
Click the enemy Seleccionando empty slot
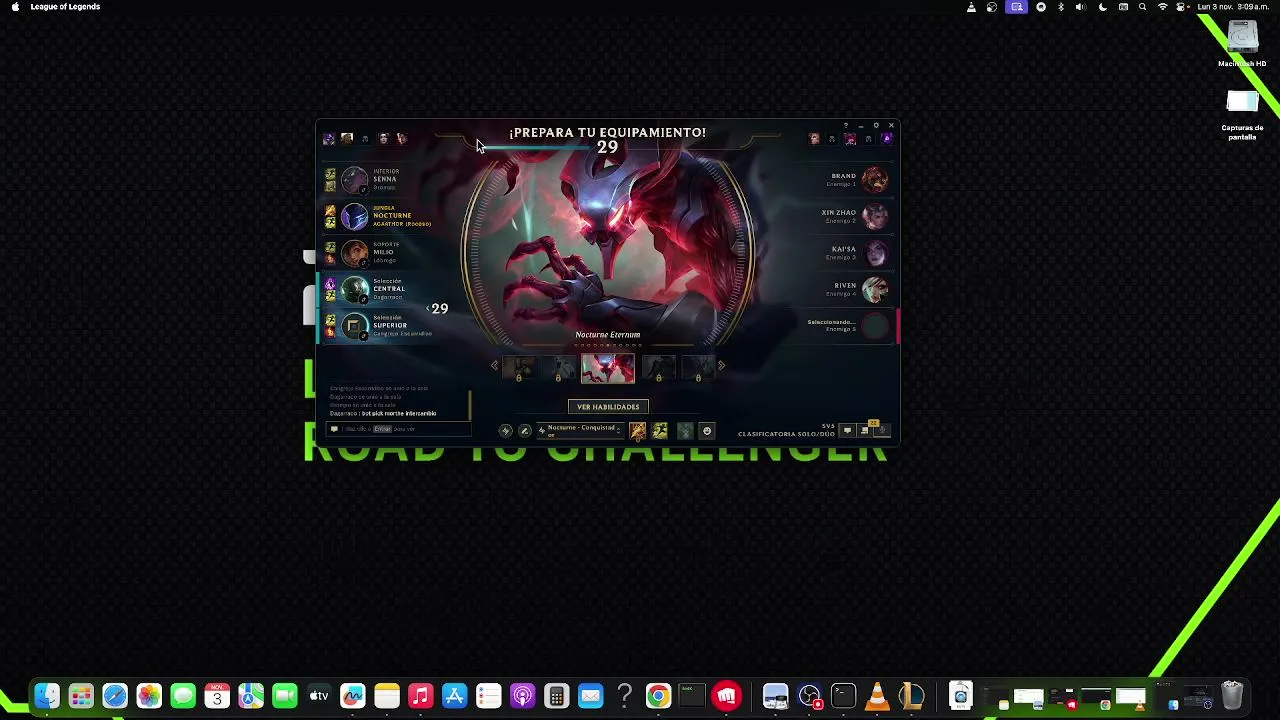click(875, 325)
